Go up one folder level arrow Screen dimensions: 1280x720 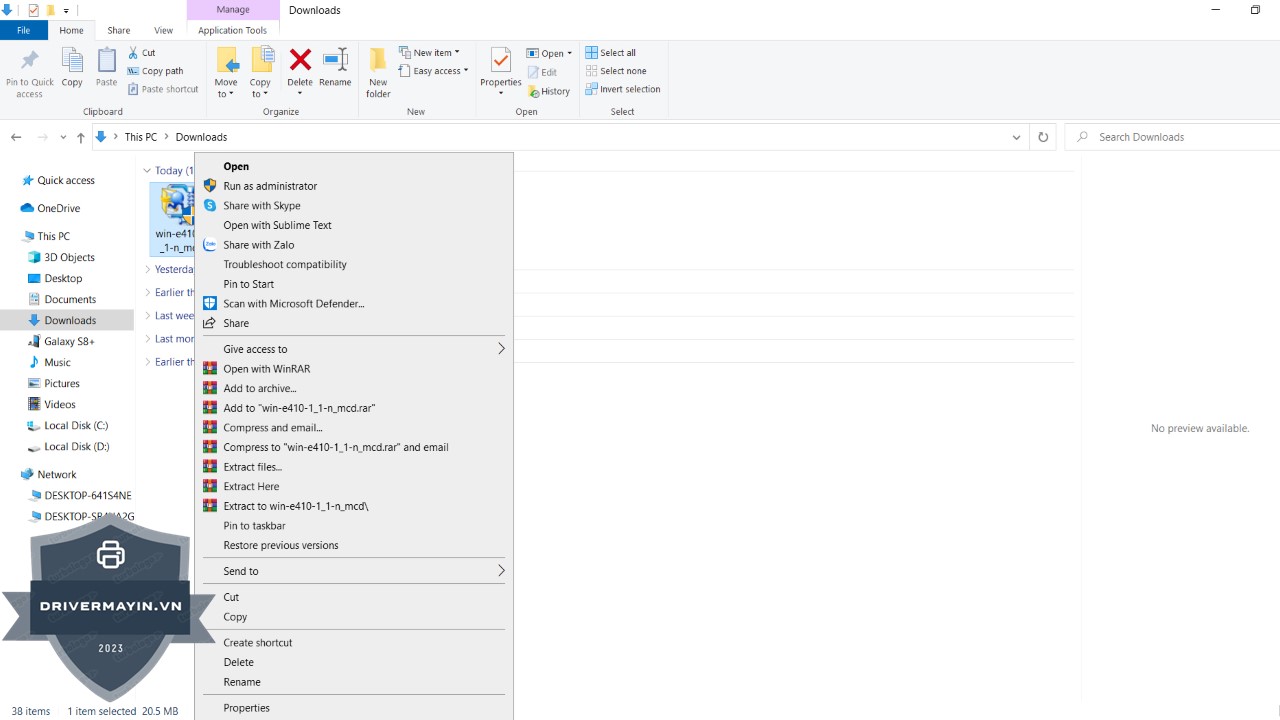pyautogui.click(x=81, y=137)
